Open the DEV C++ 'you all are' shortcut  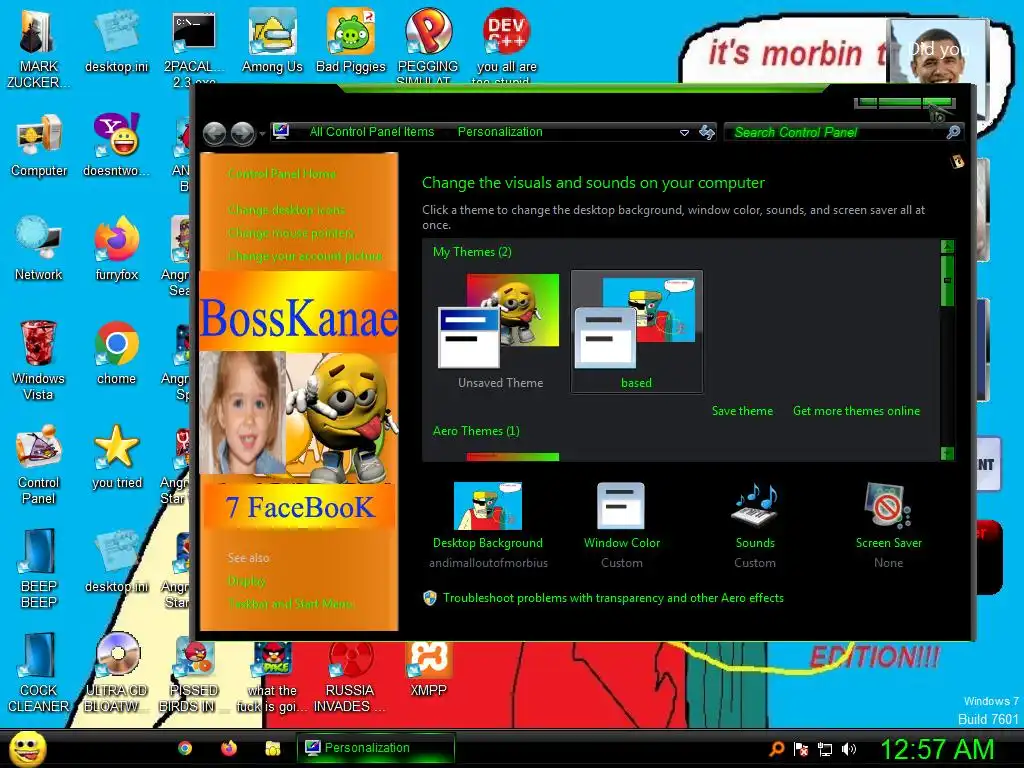[x=506, y=46]
